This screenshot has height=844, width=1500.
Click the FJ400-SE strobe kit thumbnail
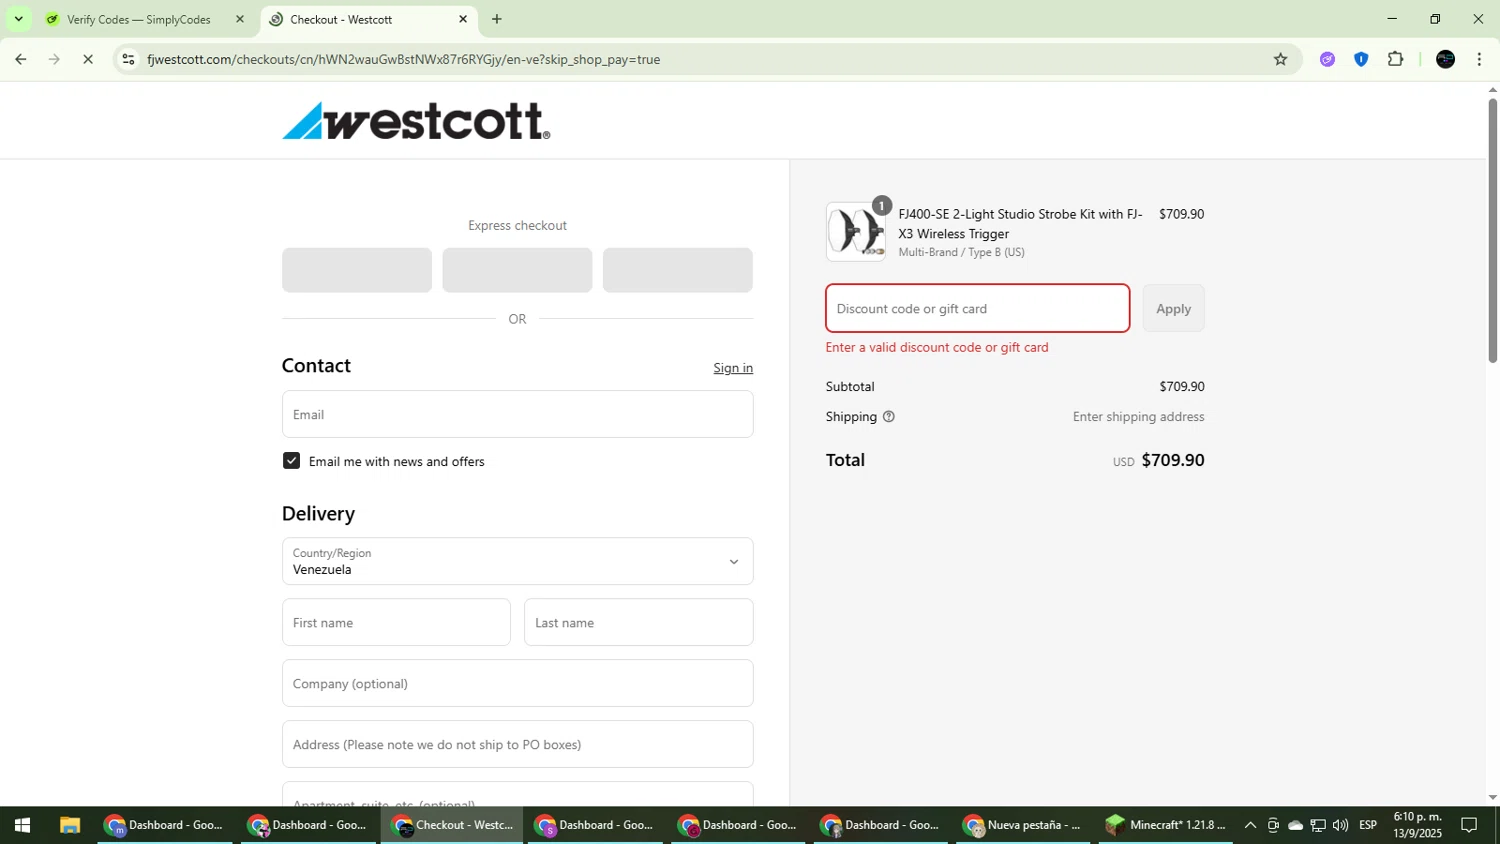856,232
